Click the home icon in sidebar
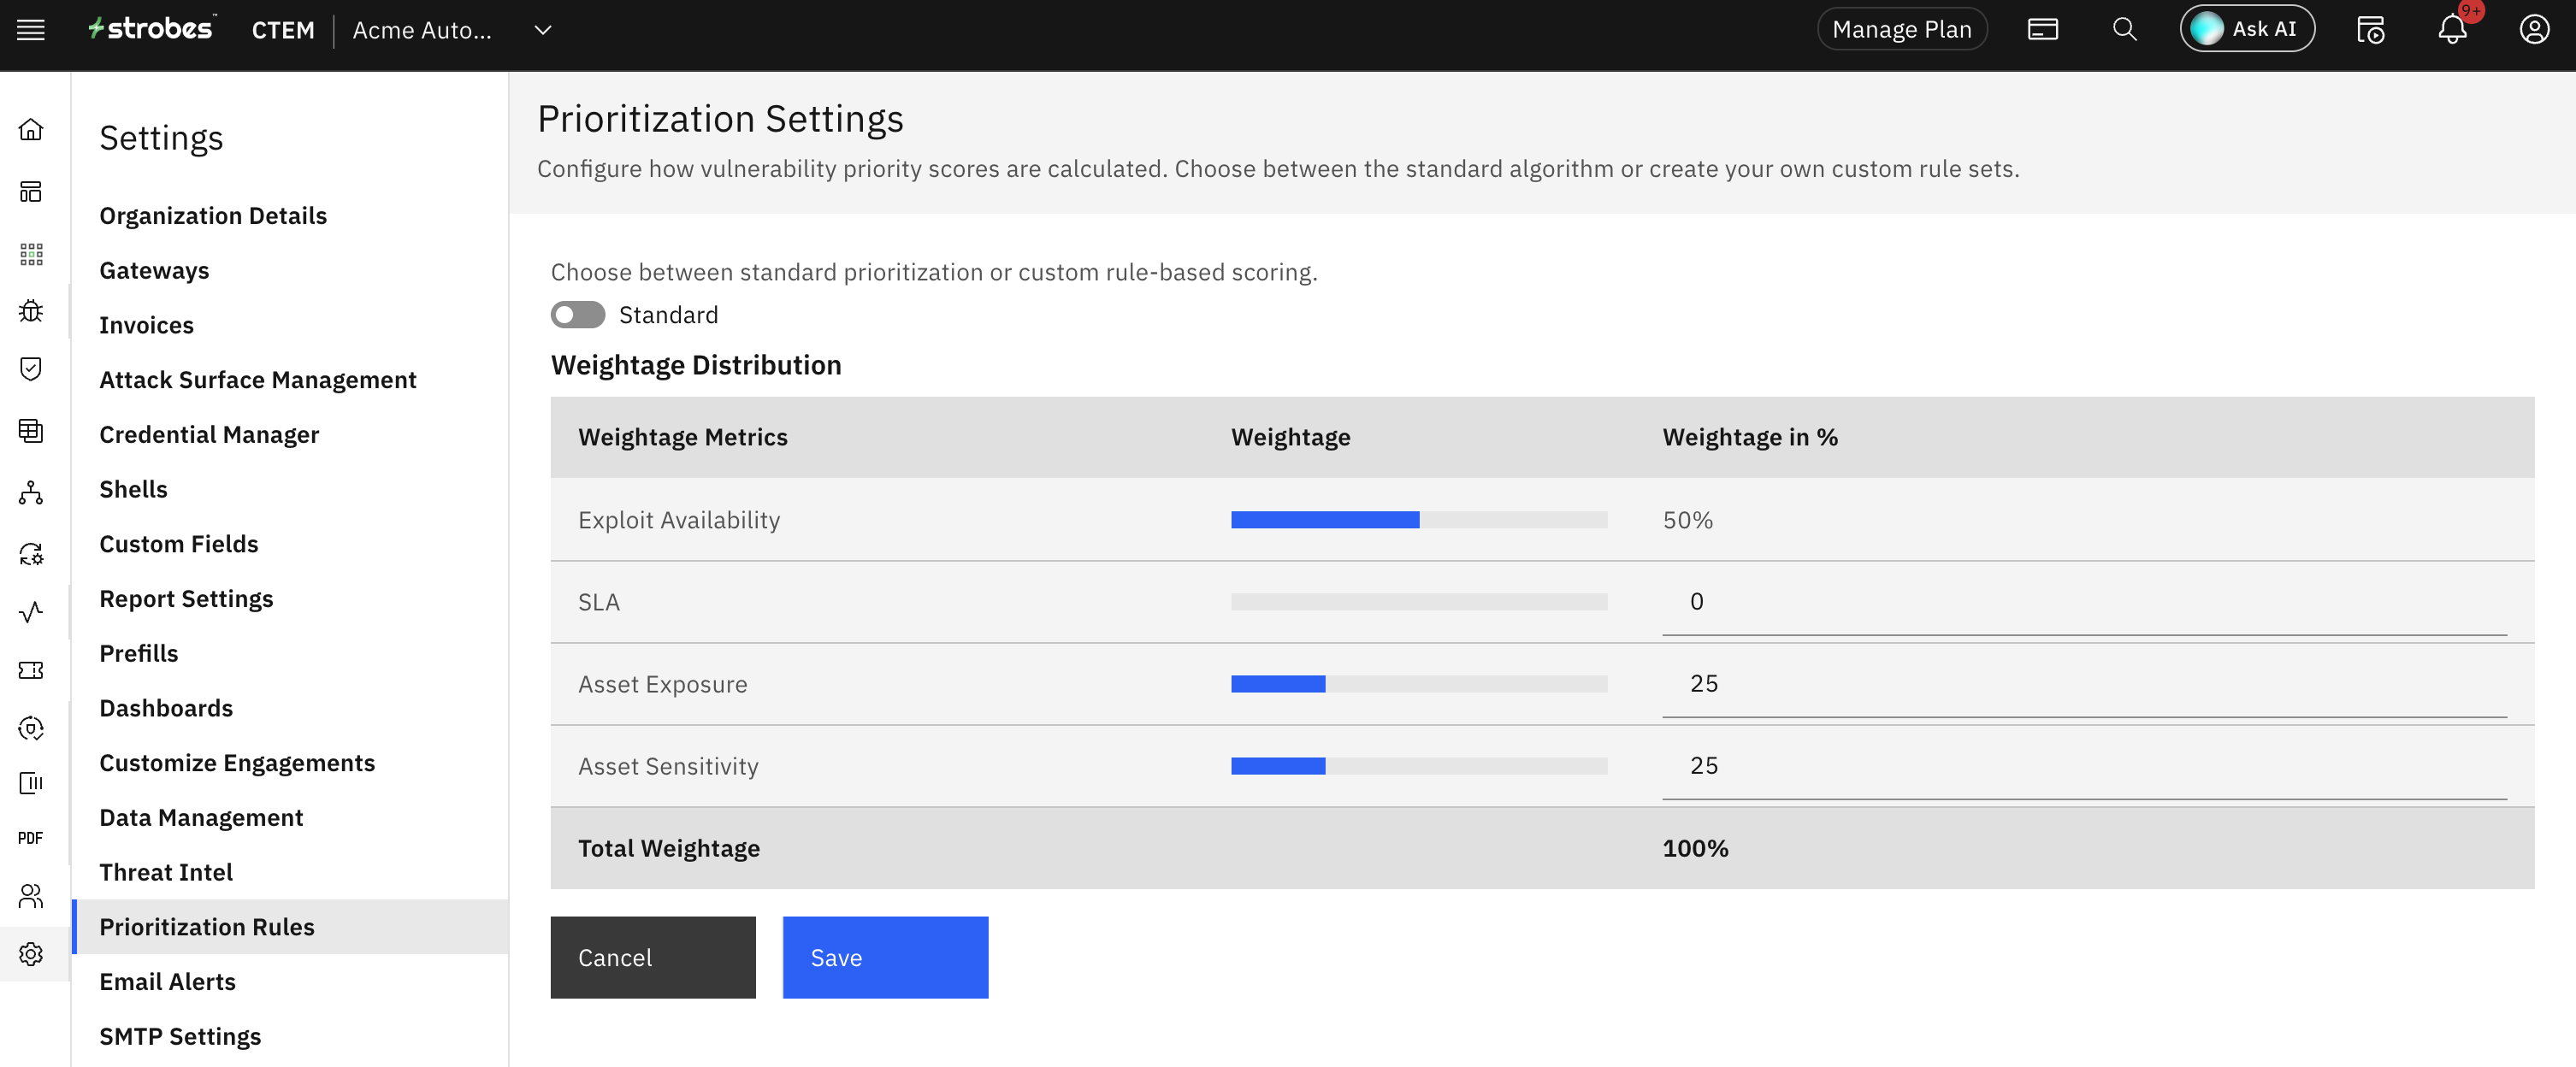The width and height of the screenshot is (2576, 1067). coord(31,129)
